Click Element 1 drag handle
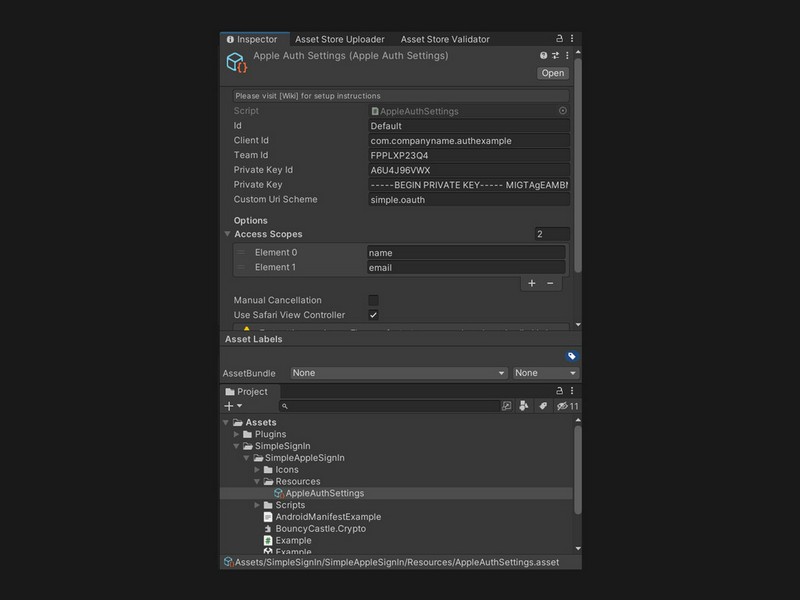Viewport: 800px width, 600px height. [x=241, y=267]
